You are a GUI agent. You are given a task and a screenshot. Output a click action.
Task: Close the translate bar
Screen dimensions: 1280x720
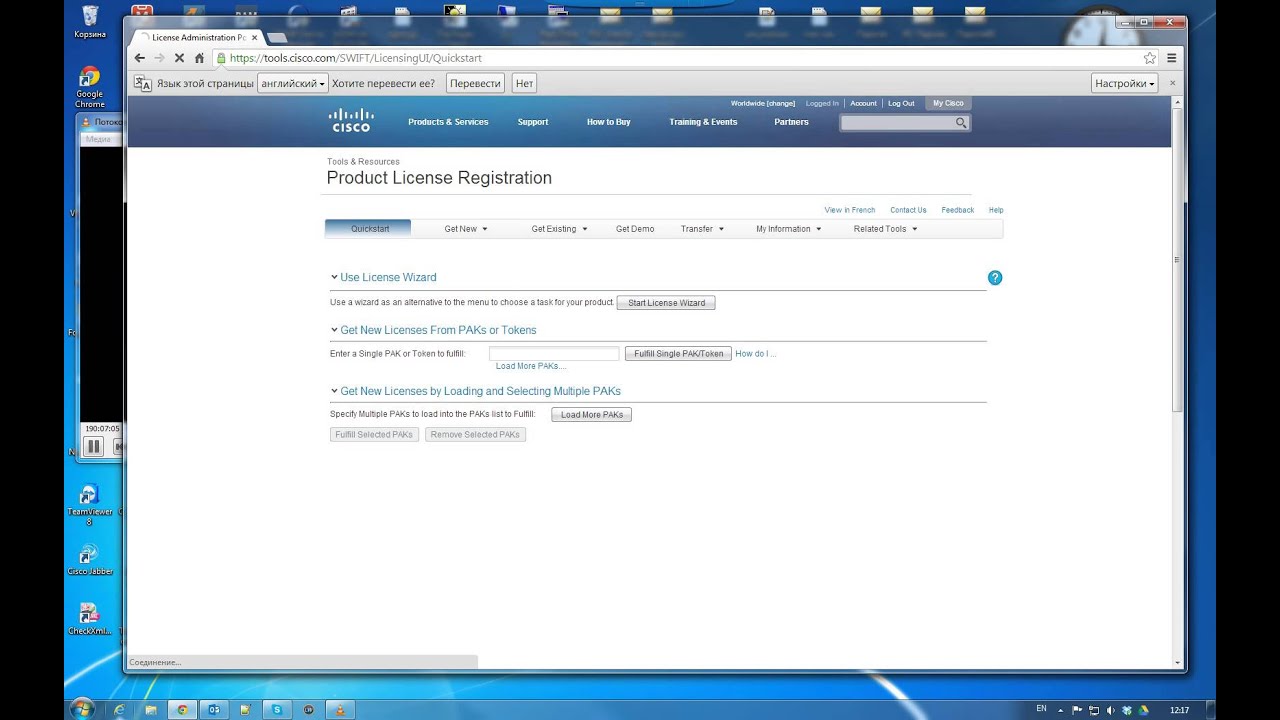(1173, 83)
